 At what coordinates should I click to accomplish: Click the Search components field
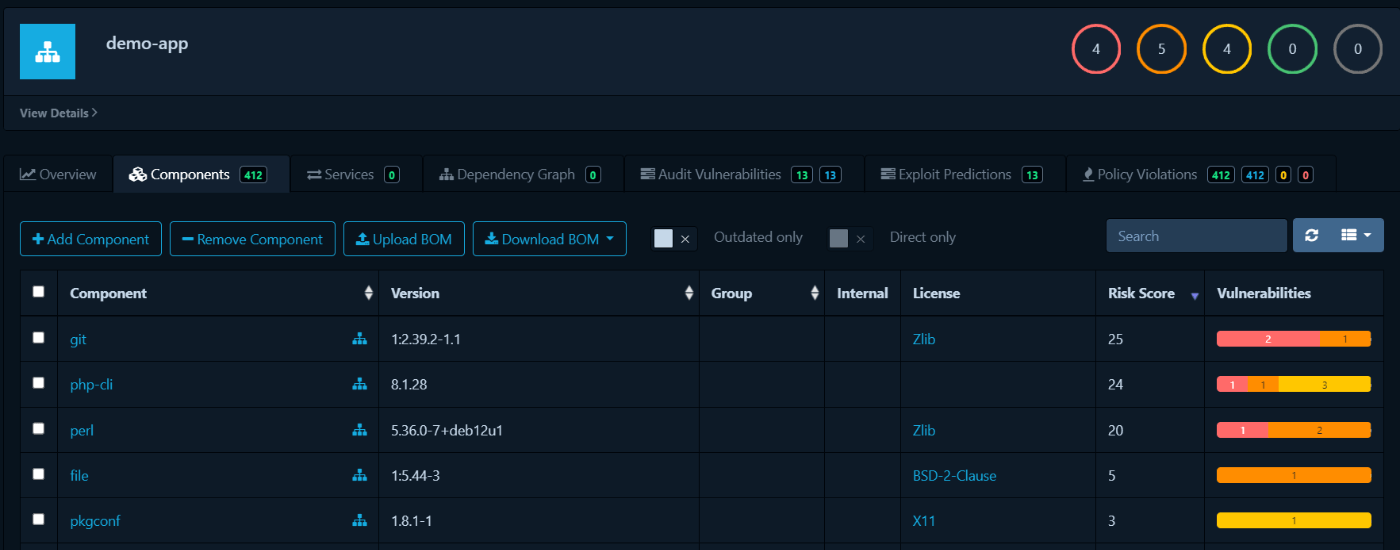pyautogui.click(x=1196, y=236)
